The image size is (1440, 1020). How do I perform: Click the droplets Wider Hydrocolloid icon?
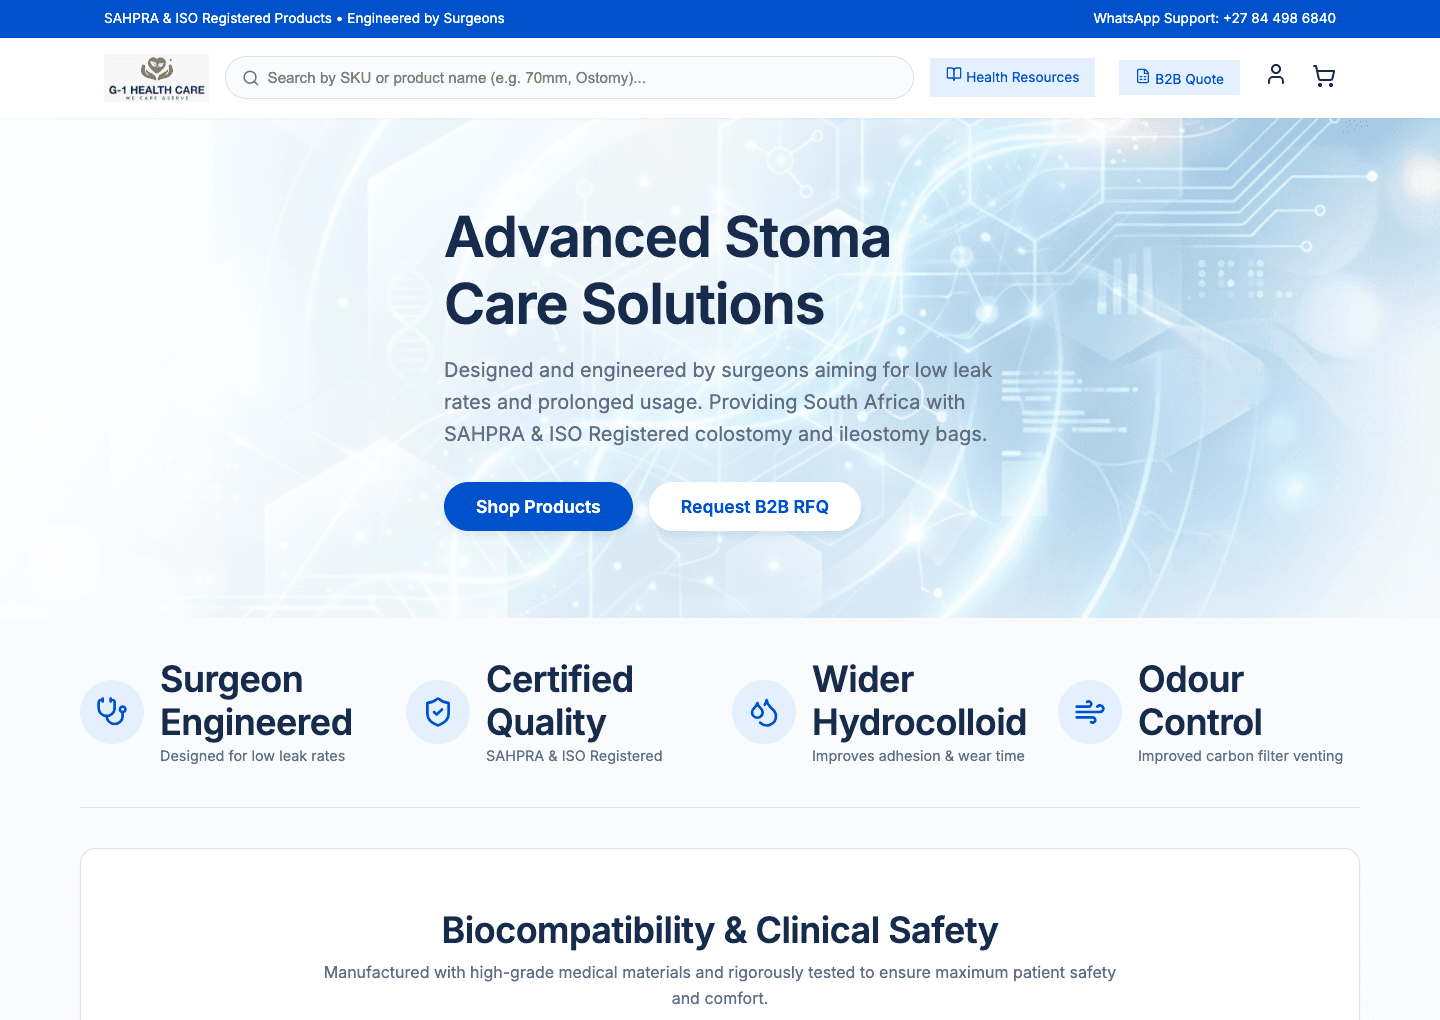point(764,712)
